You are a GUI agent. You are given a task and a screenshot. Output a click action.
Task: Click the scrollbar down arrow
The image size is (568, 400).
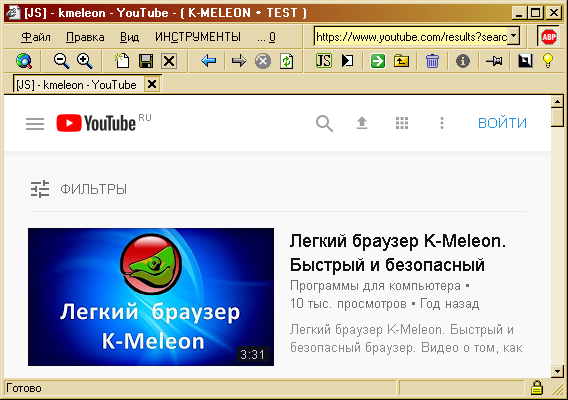(x=557, y=371)
